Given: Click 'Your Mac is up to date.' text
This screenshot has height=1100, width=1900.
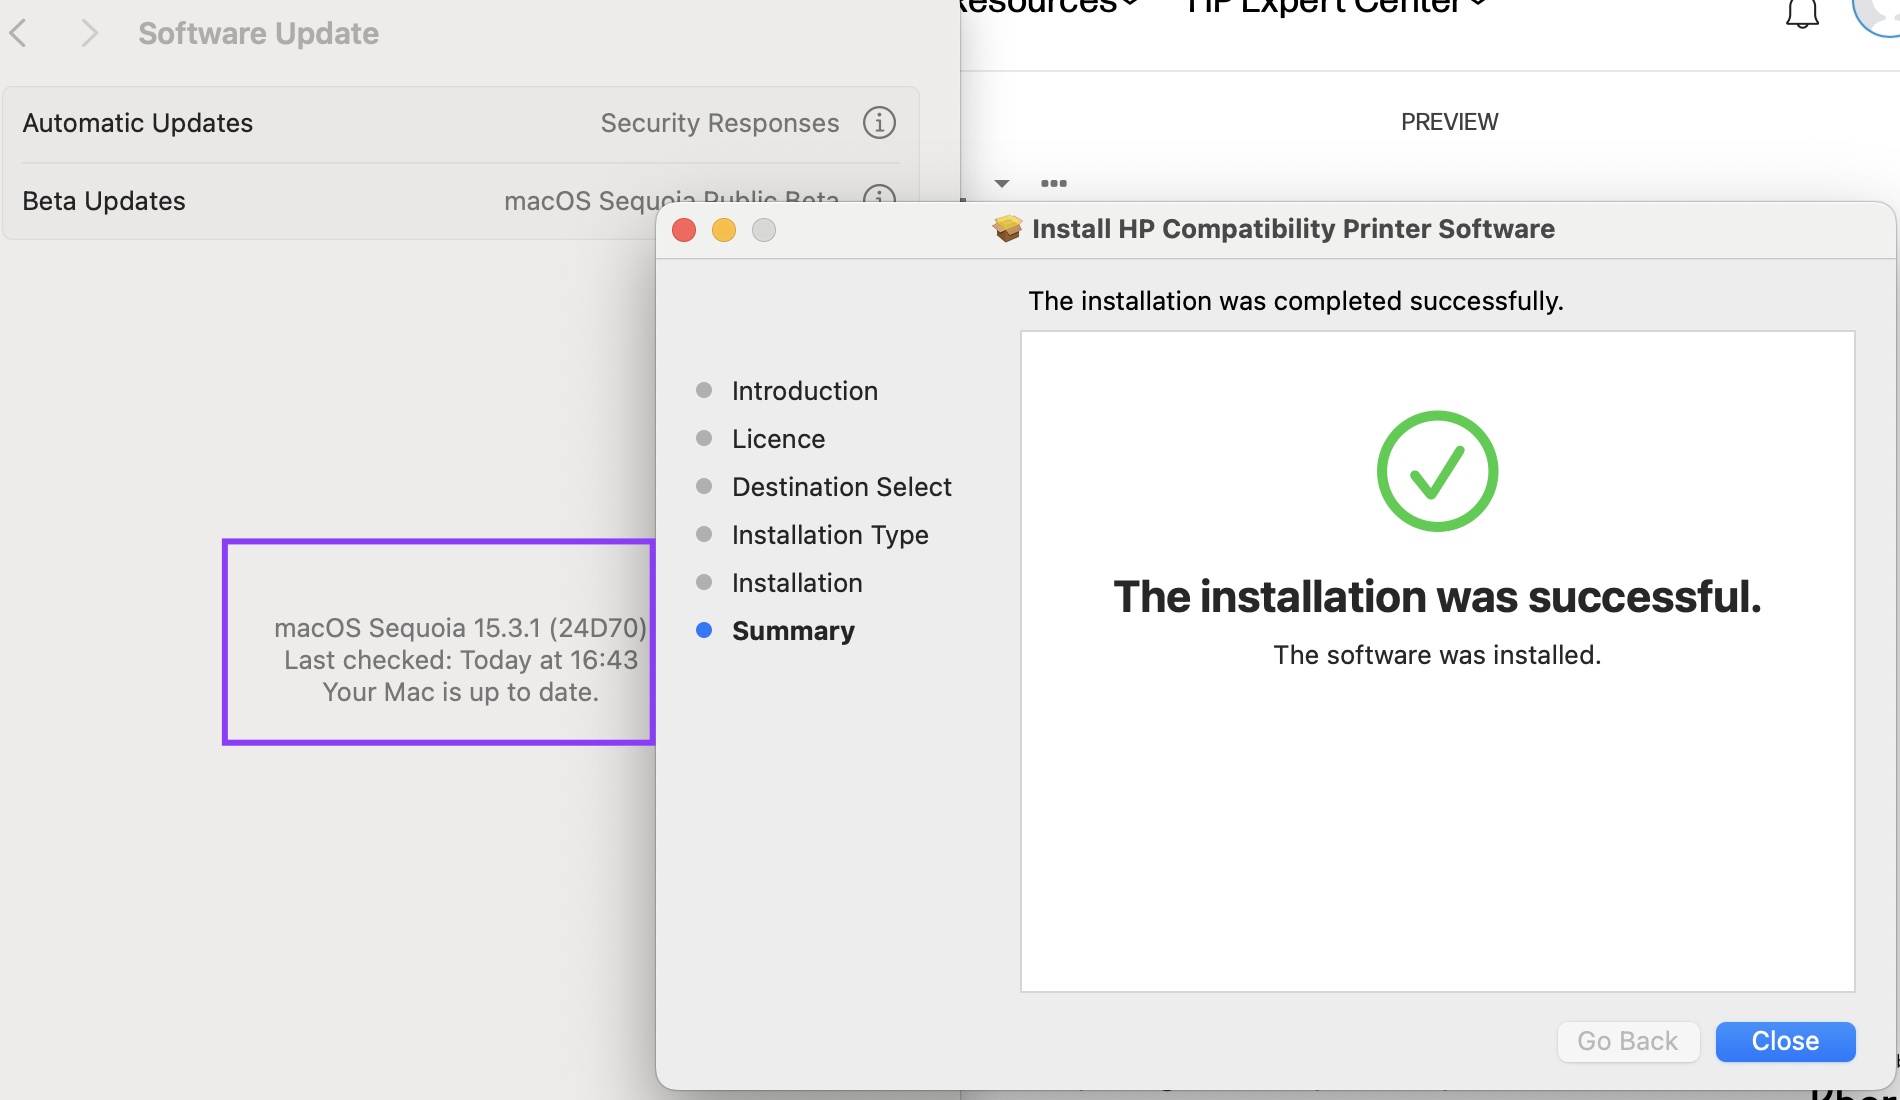Looking at the screenshot, I should click(461, 692).
